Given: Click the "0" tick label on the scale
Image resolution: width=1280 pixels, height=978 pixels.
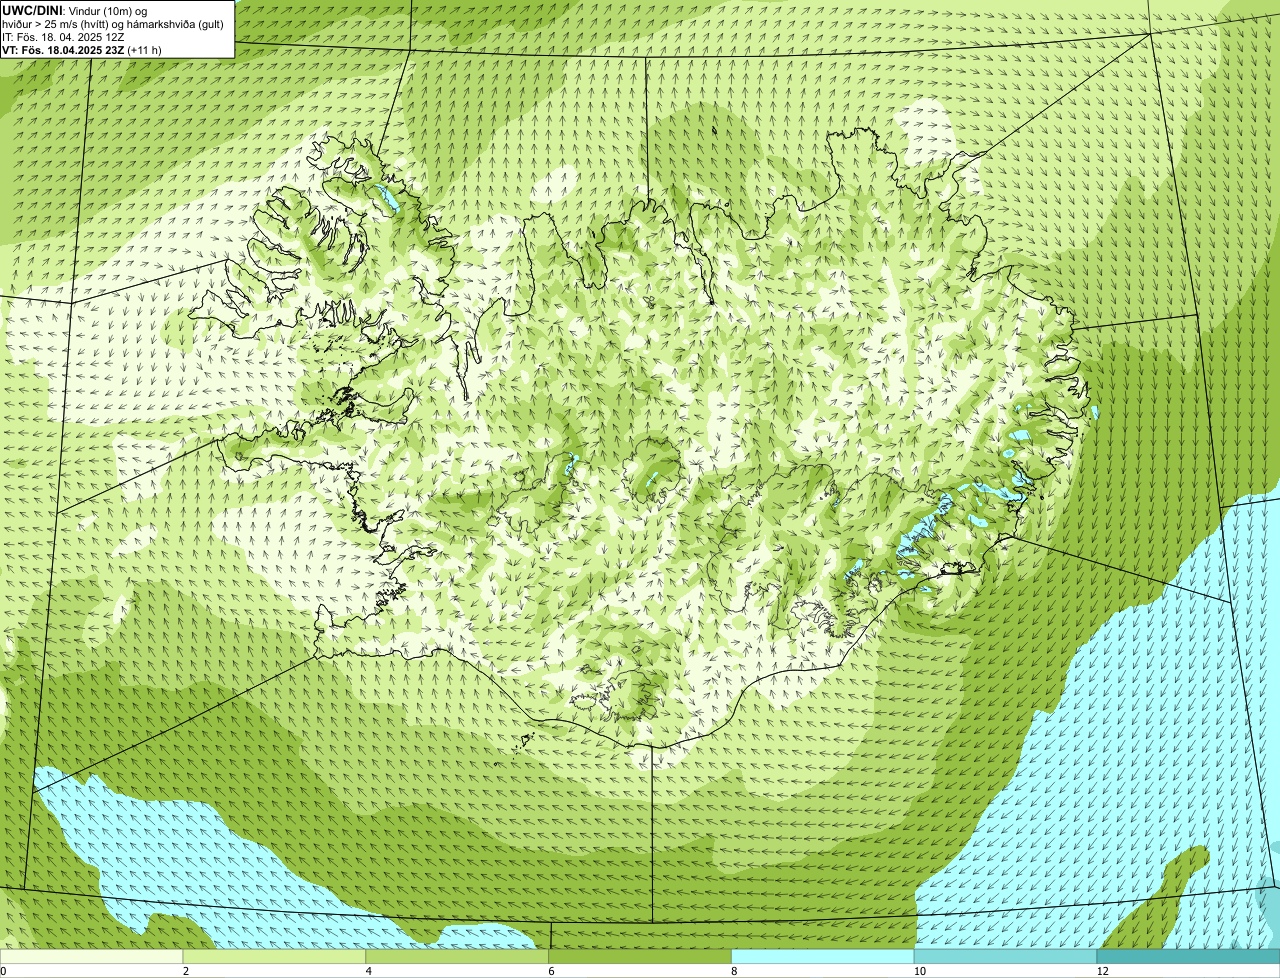Looking at the screenshot, I should [x=3, y=971].
